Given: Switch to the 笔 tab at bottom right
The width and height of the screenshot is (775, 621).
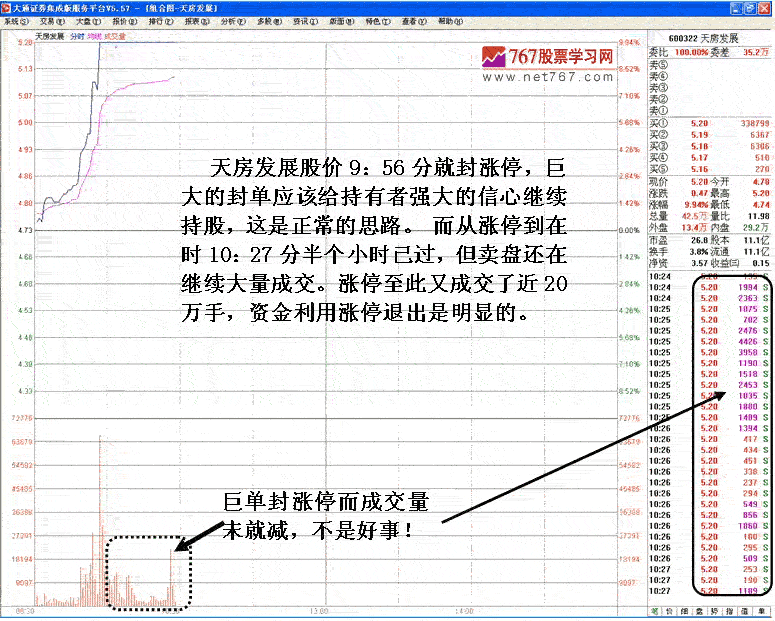Looking at the screenshot, I should (x=655, y=609).
